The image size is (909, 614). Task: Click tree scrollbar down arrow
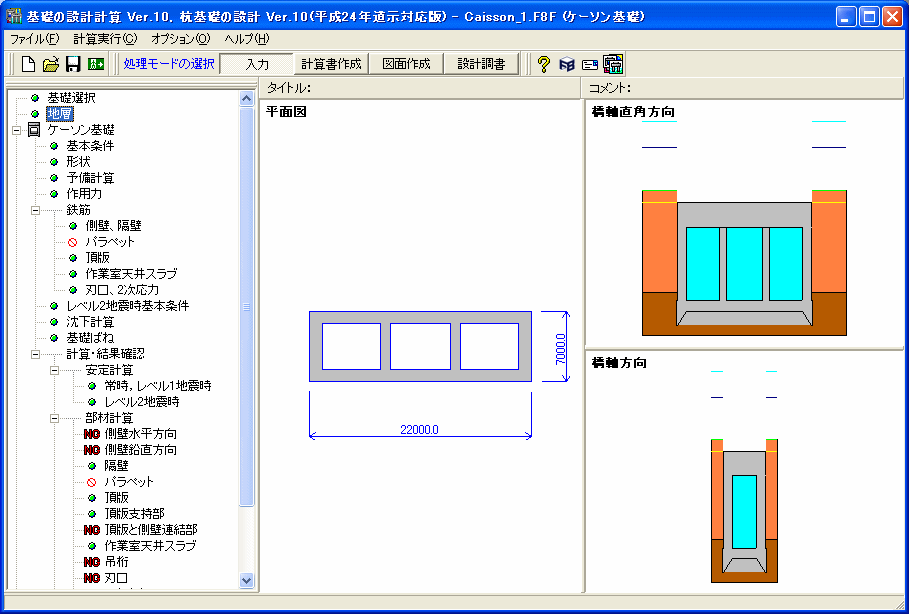point(246,580)
